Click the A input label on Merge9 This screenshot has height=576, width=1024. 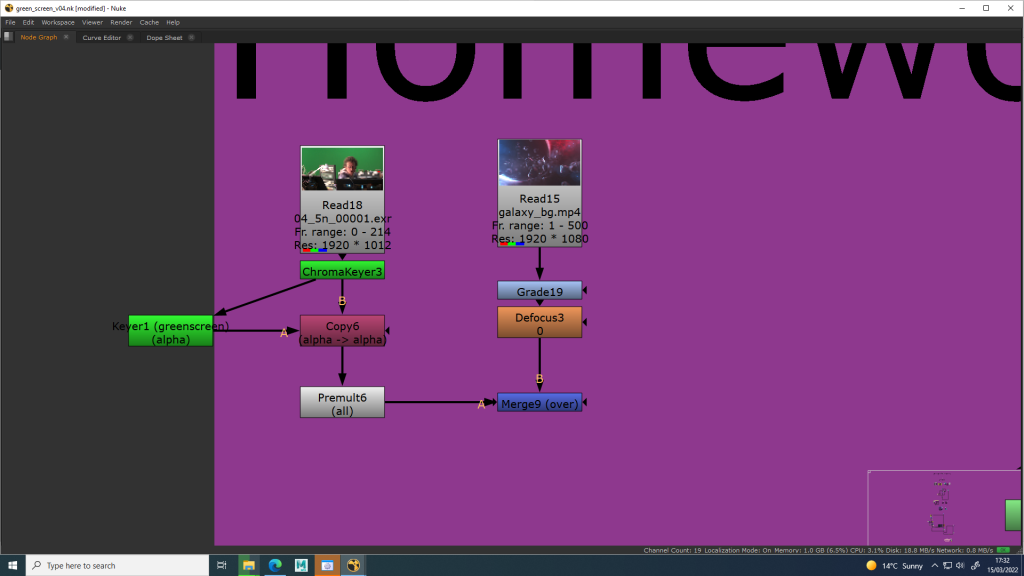(481, 404)
